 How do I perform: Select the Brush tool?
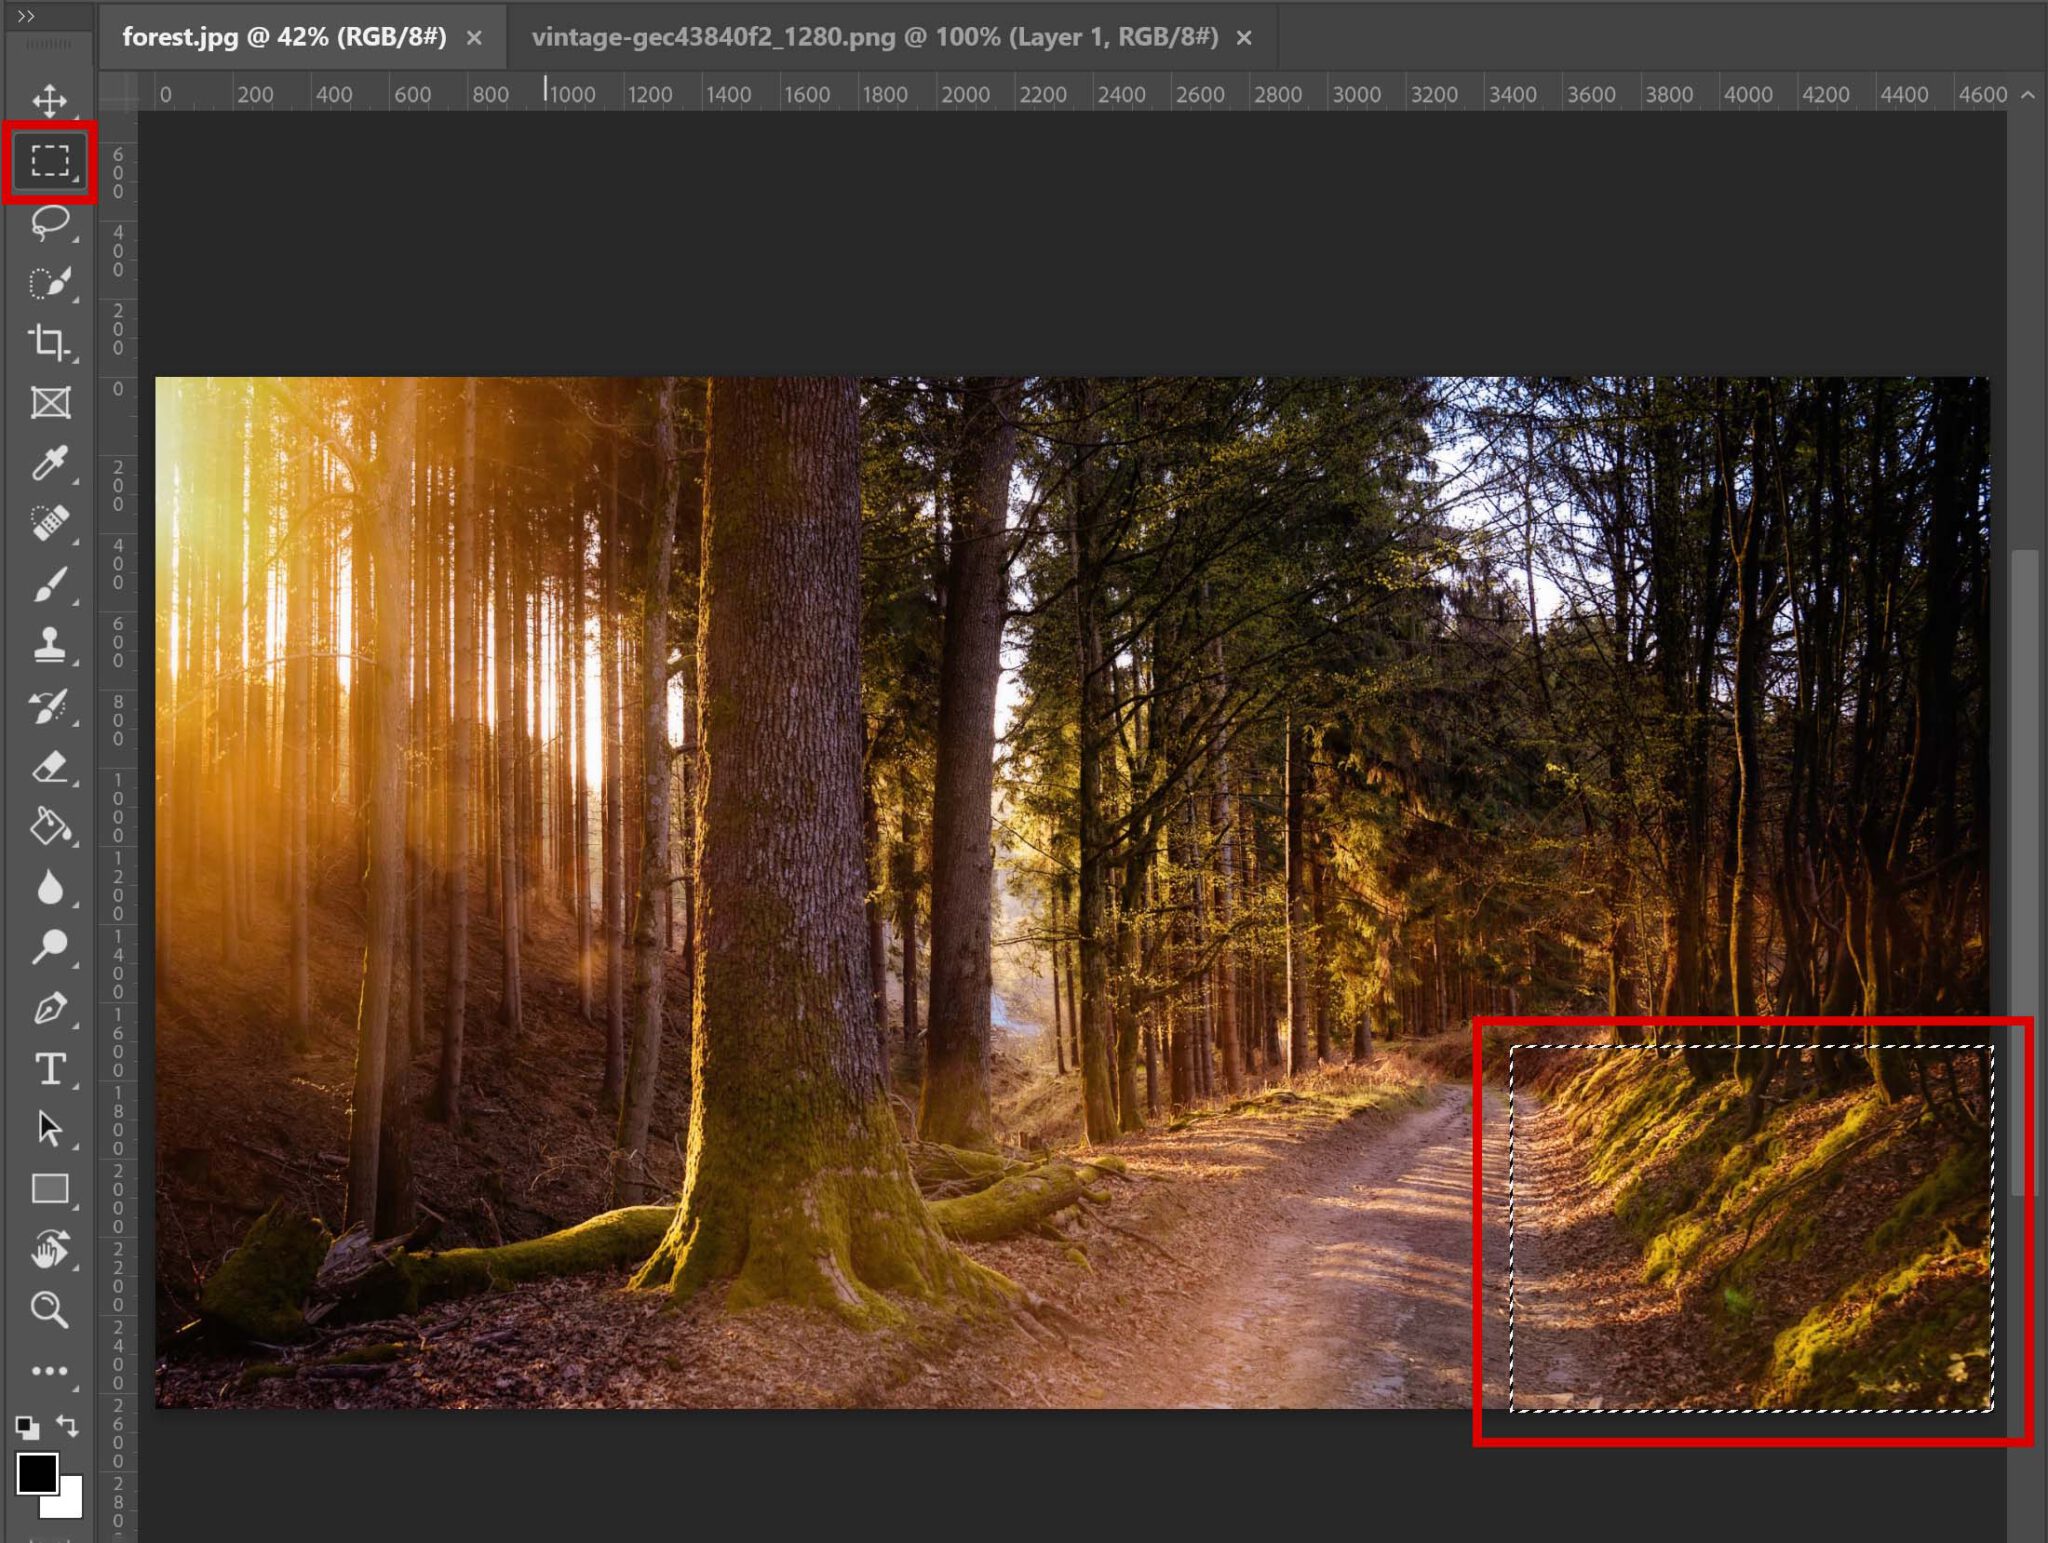click(x=50, y=585)
